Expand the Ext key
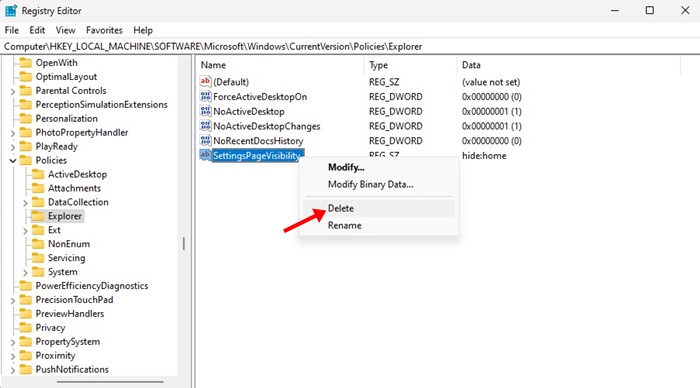Screen dimensions: 700x388 tap(25, 230)
